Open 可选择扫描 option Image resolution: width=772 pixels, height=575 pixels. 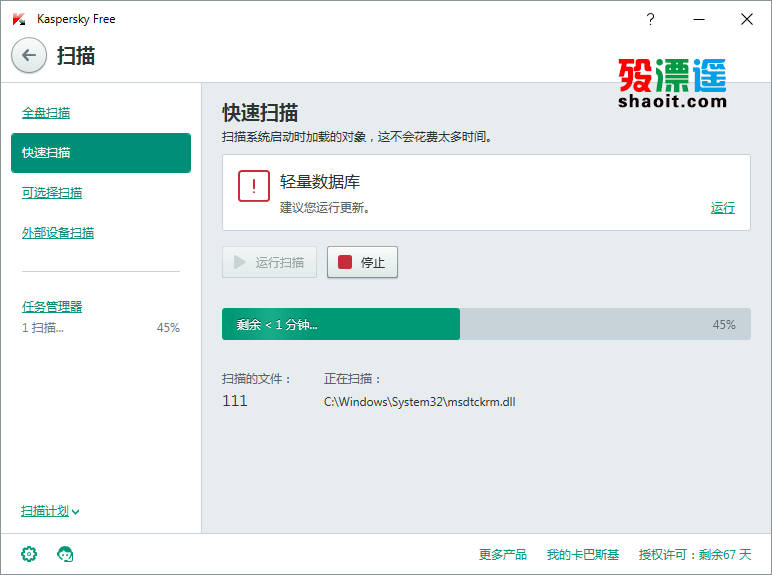[x=52, y=192]
